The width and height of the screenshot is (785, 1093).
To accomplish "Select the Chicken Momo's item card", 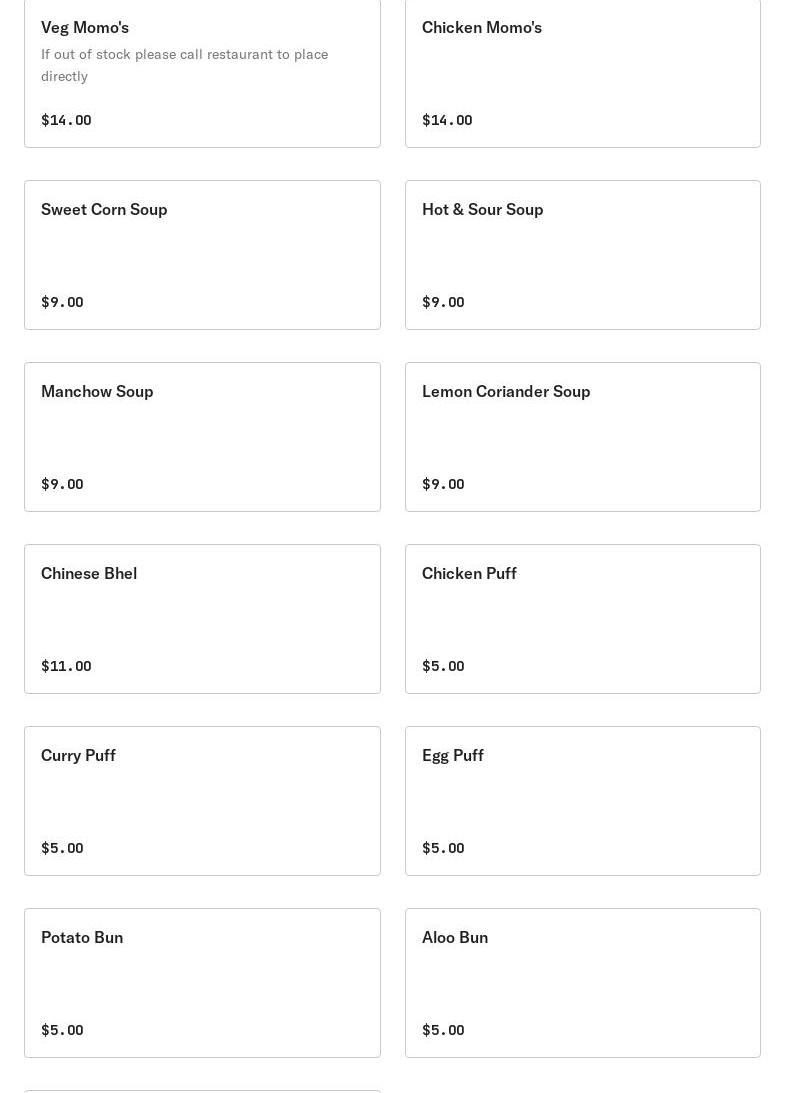I will pos(582,70).
